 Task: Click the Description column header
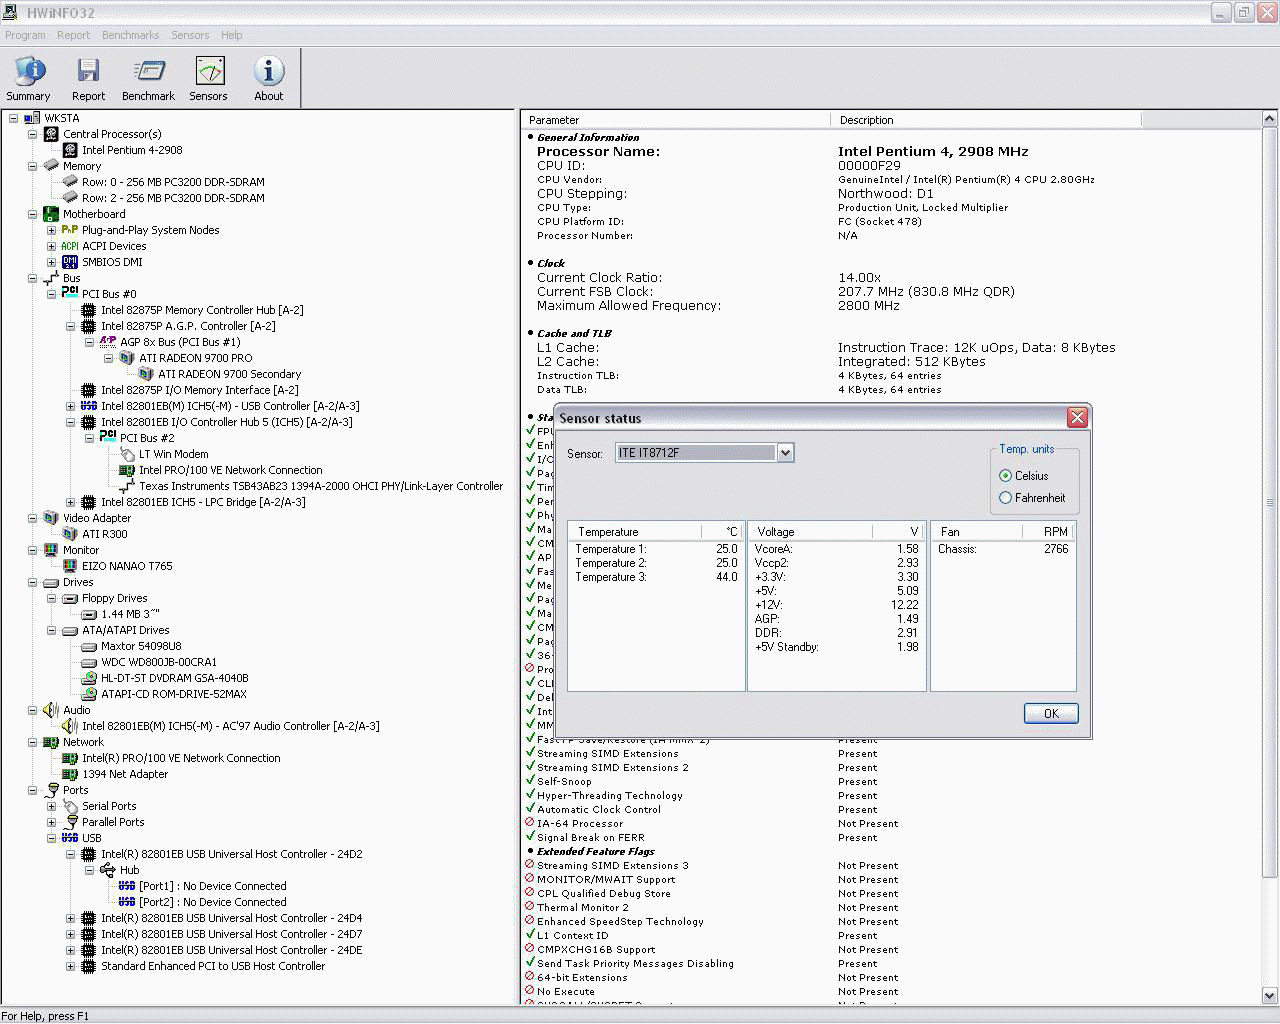tap(986, 120)
